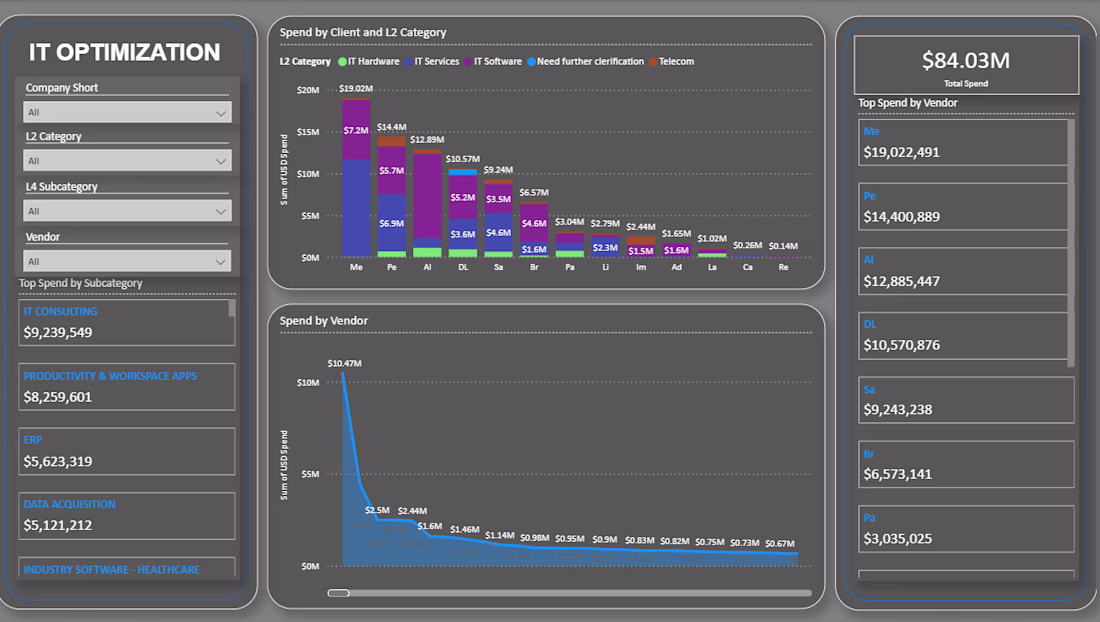
Task: Click the Top Spend by Subcategory heading
Action: coord(81,283)
